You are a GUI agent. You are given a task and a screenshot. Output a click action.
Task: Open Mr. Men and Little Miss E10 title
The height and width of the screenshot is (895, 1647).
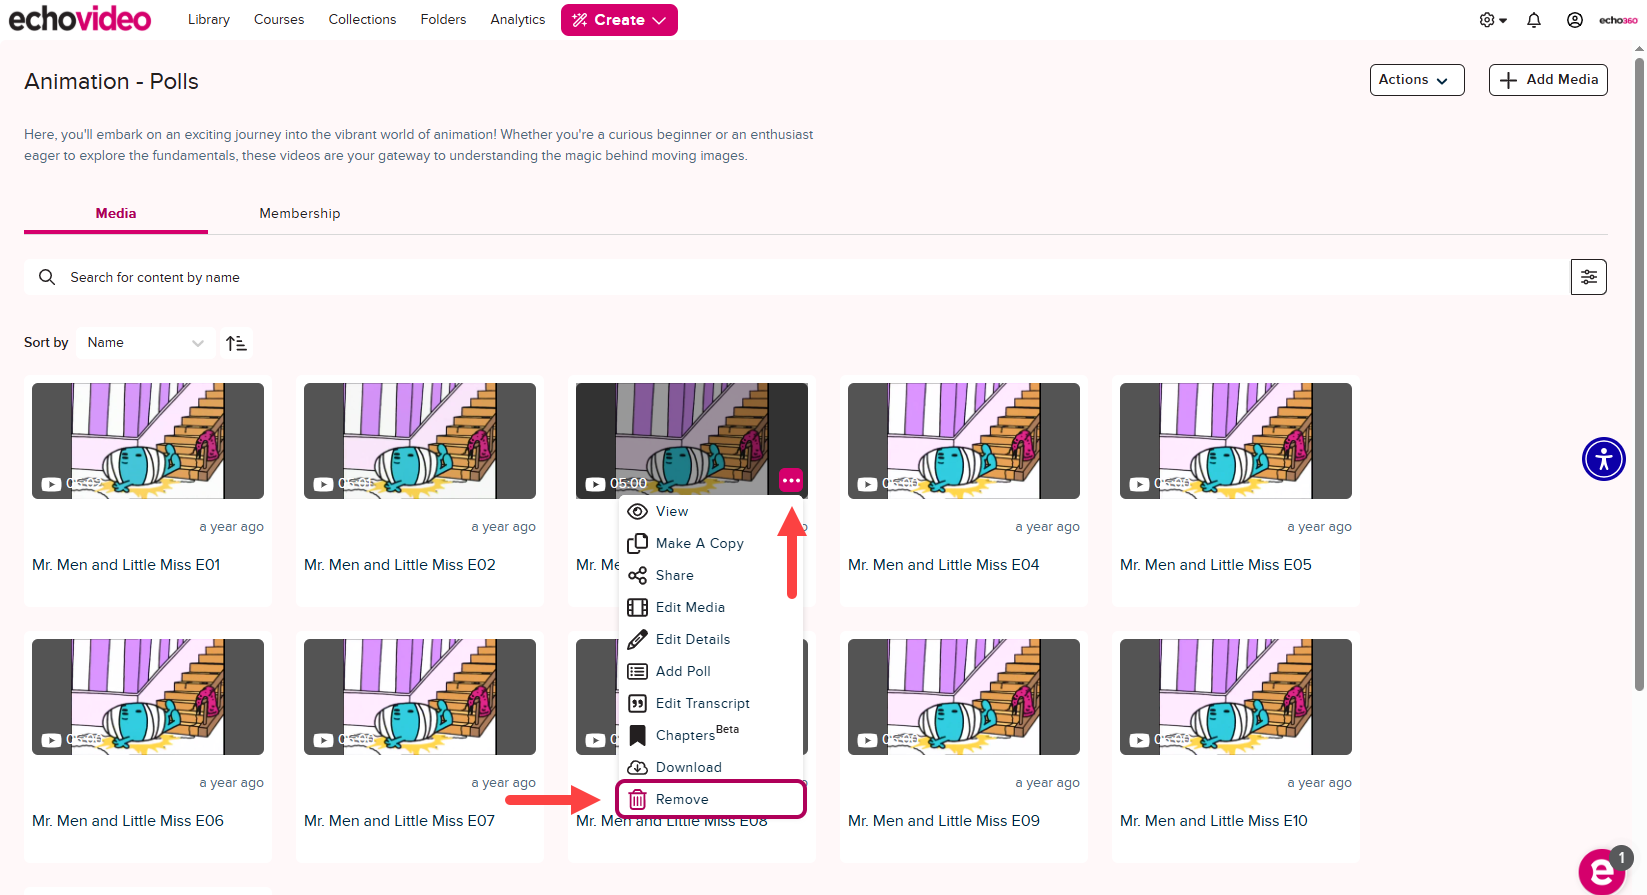click(1214, 821)
